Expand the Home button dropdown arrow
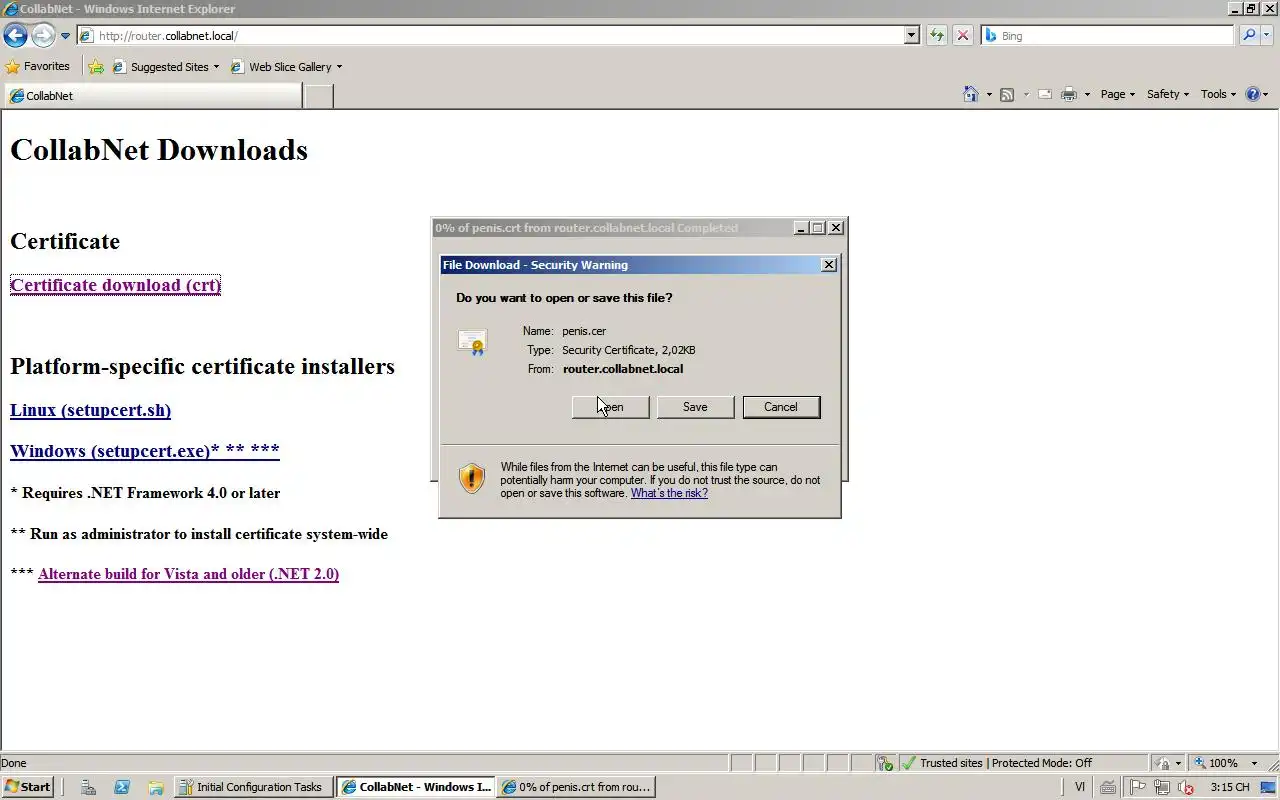Screen dimensions: 1280x800 (x=989, y=95)
